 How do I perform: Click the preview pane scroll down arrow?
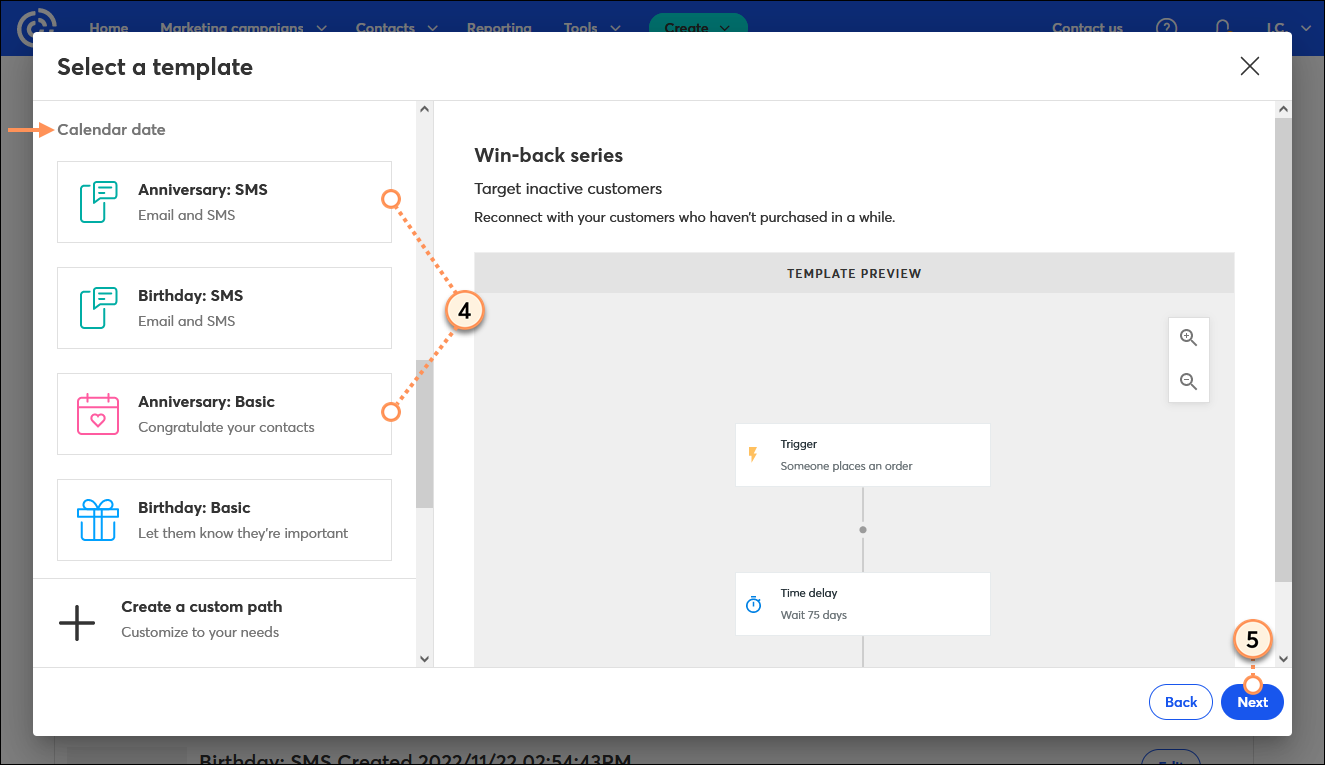click(1284, 659)
